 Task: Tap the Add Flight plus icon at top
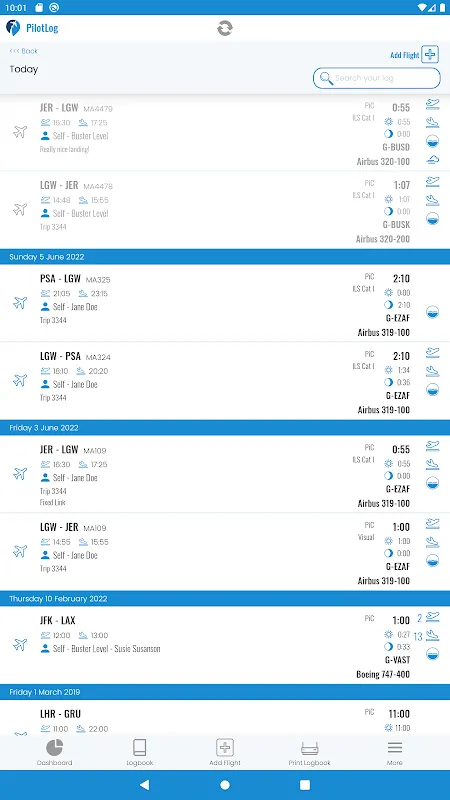pos(430,54)
